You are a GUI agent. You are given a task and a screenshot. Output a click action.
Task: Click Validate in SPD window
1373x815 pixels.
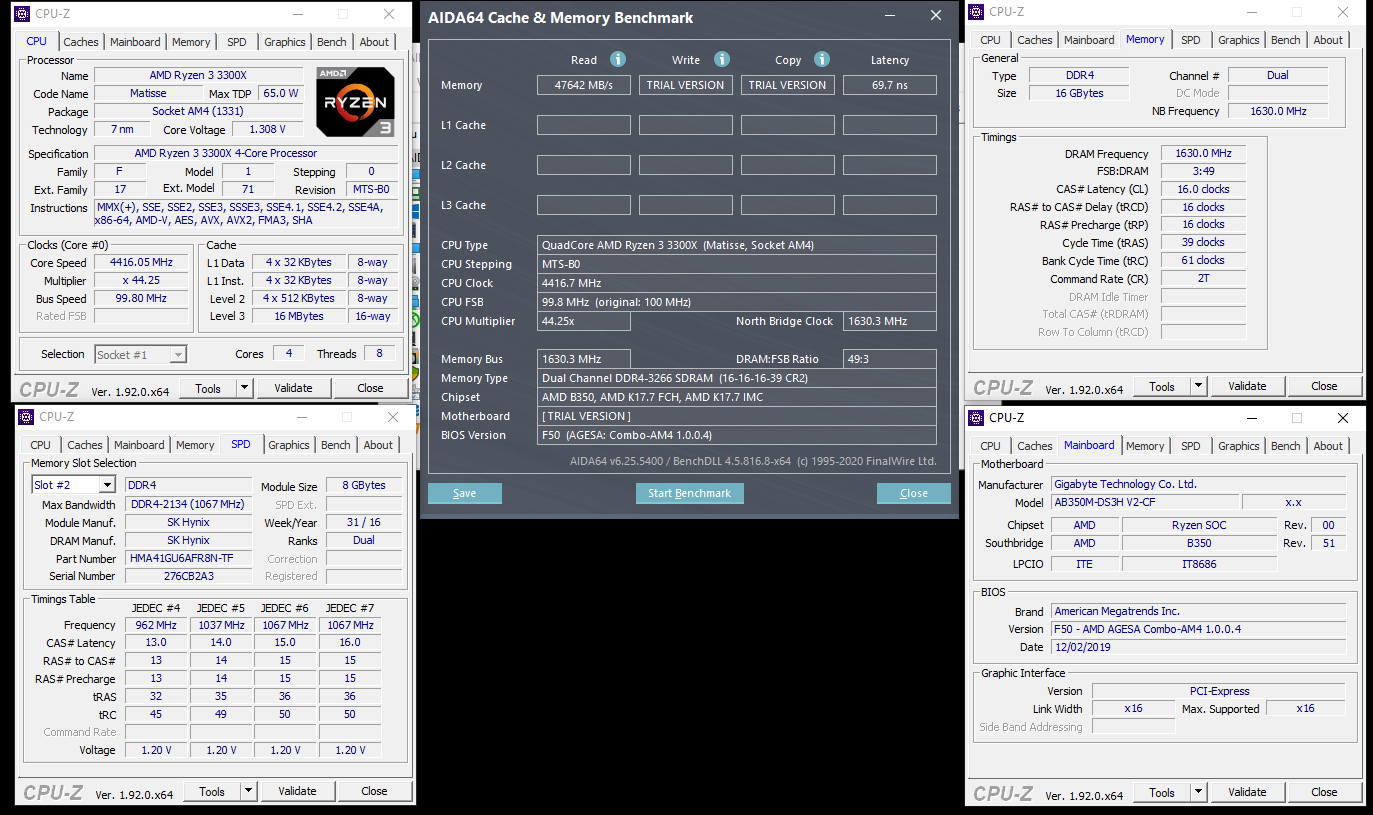click(x=297, y=791)
